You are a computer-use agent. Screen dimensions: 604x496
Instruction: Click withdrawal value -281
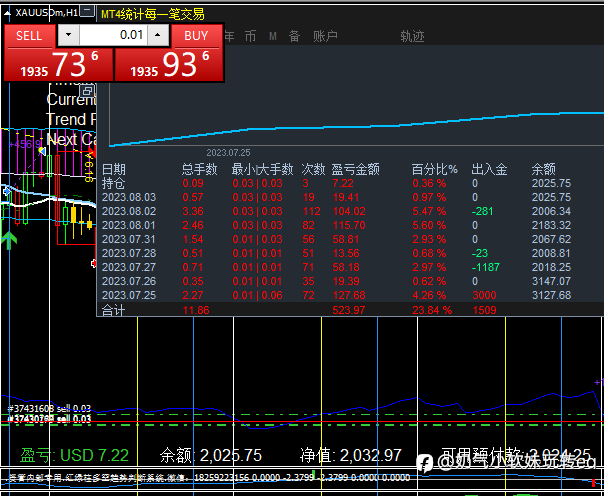click(482, 211)
